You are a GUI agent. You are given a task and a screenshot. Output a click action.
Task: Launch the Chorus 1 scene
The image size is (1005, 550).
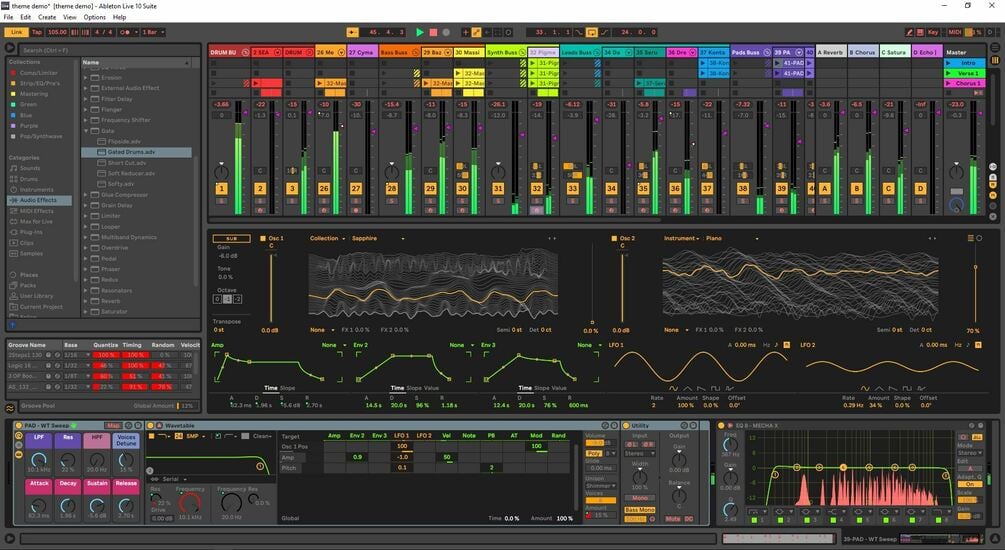click(964, 83)
